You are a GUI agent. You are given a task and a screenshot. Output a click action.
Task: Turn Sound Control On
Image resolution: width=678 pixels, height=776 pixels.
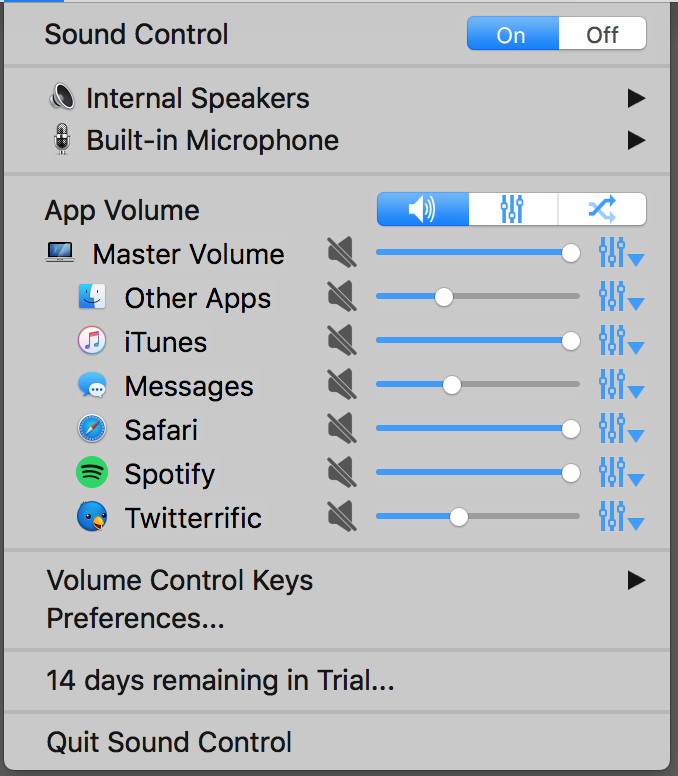click(513, 34)
